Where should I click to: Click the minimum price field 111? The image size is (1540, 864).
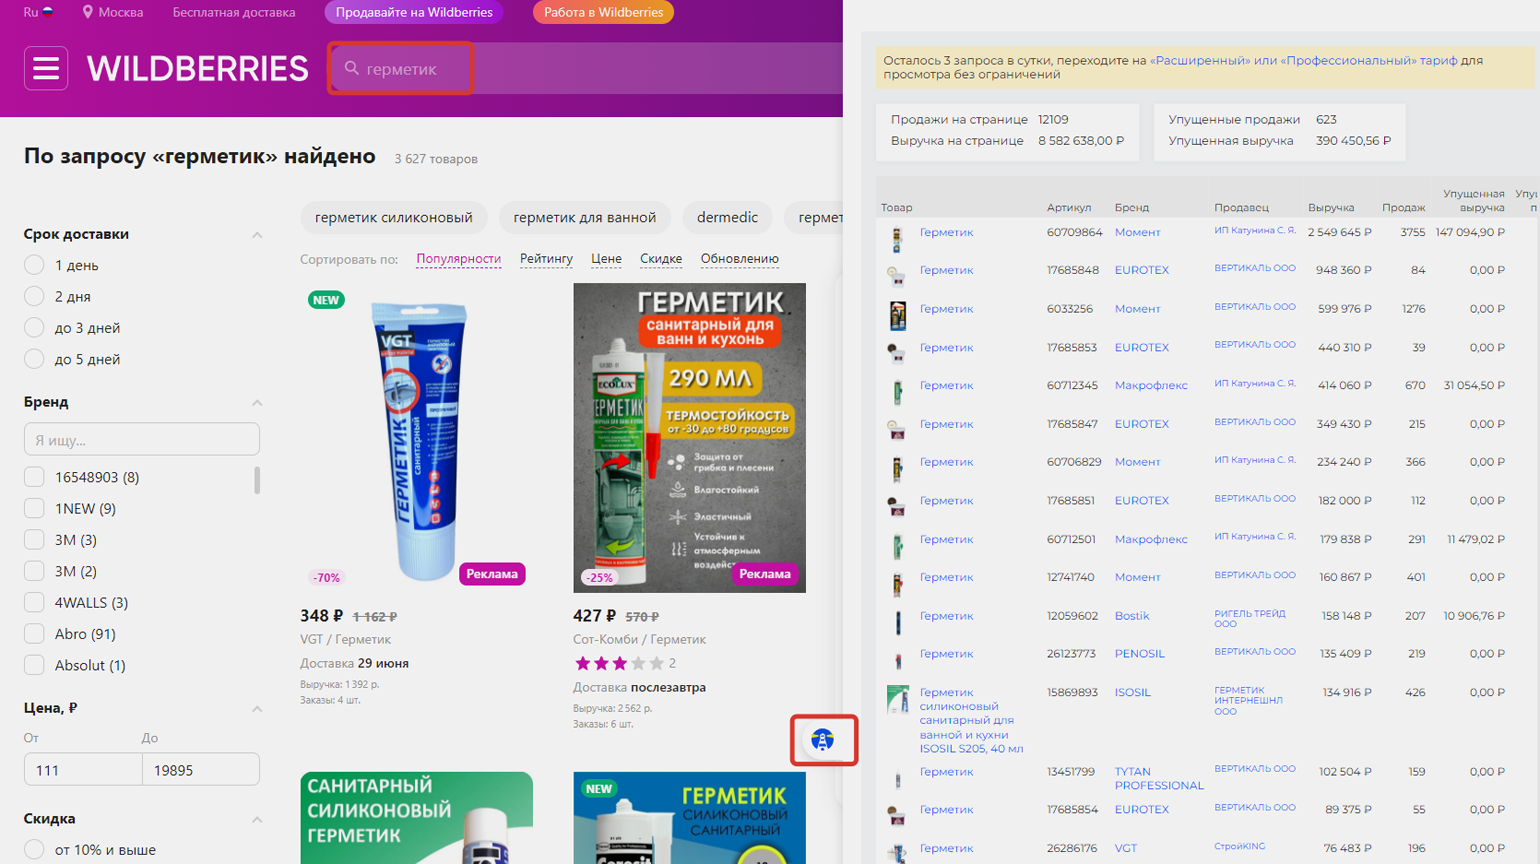83,769
